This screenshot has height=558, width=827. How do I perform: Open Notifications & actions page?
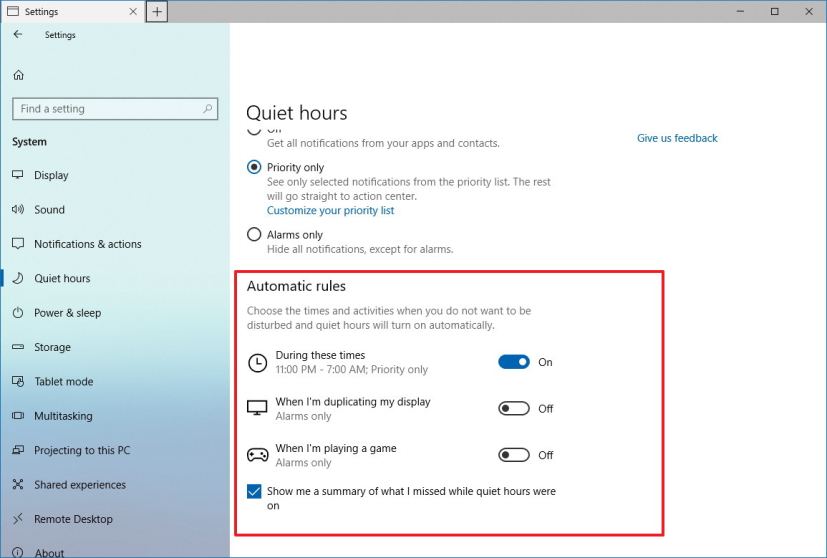tap(88, 244)
